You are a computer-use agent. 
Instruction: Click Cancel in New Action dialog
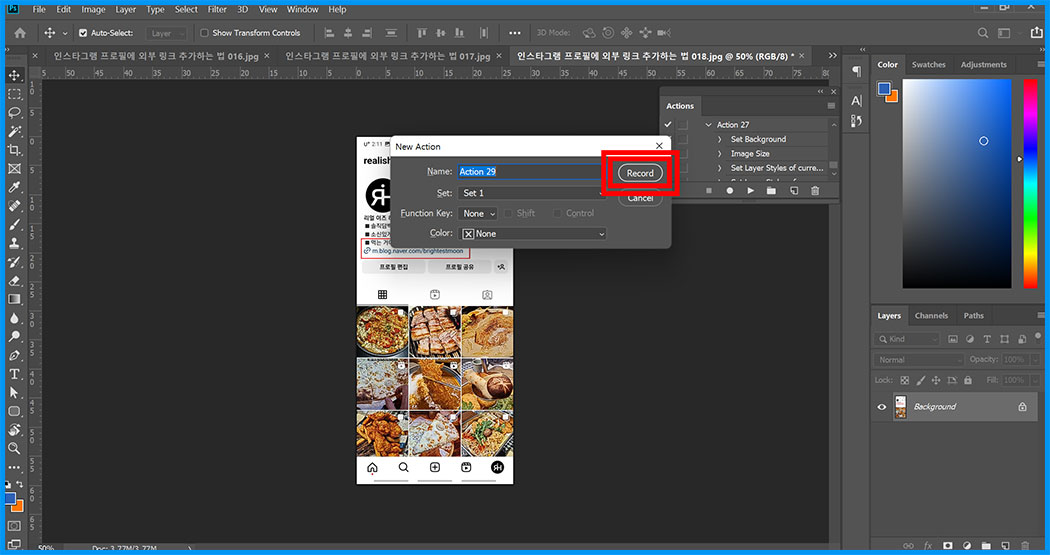(640, 198)
